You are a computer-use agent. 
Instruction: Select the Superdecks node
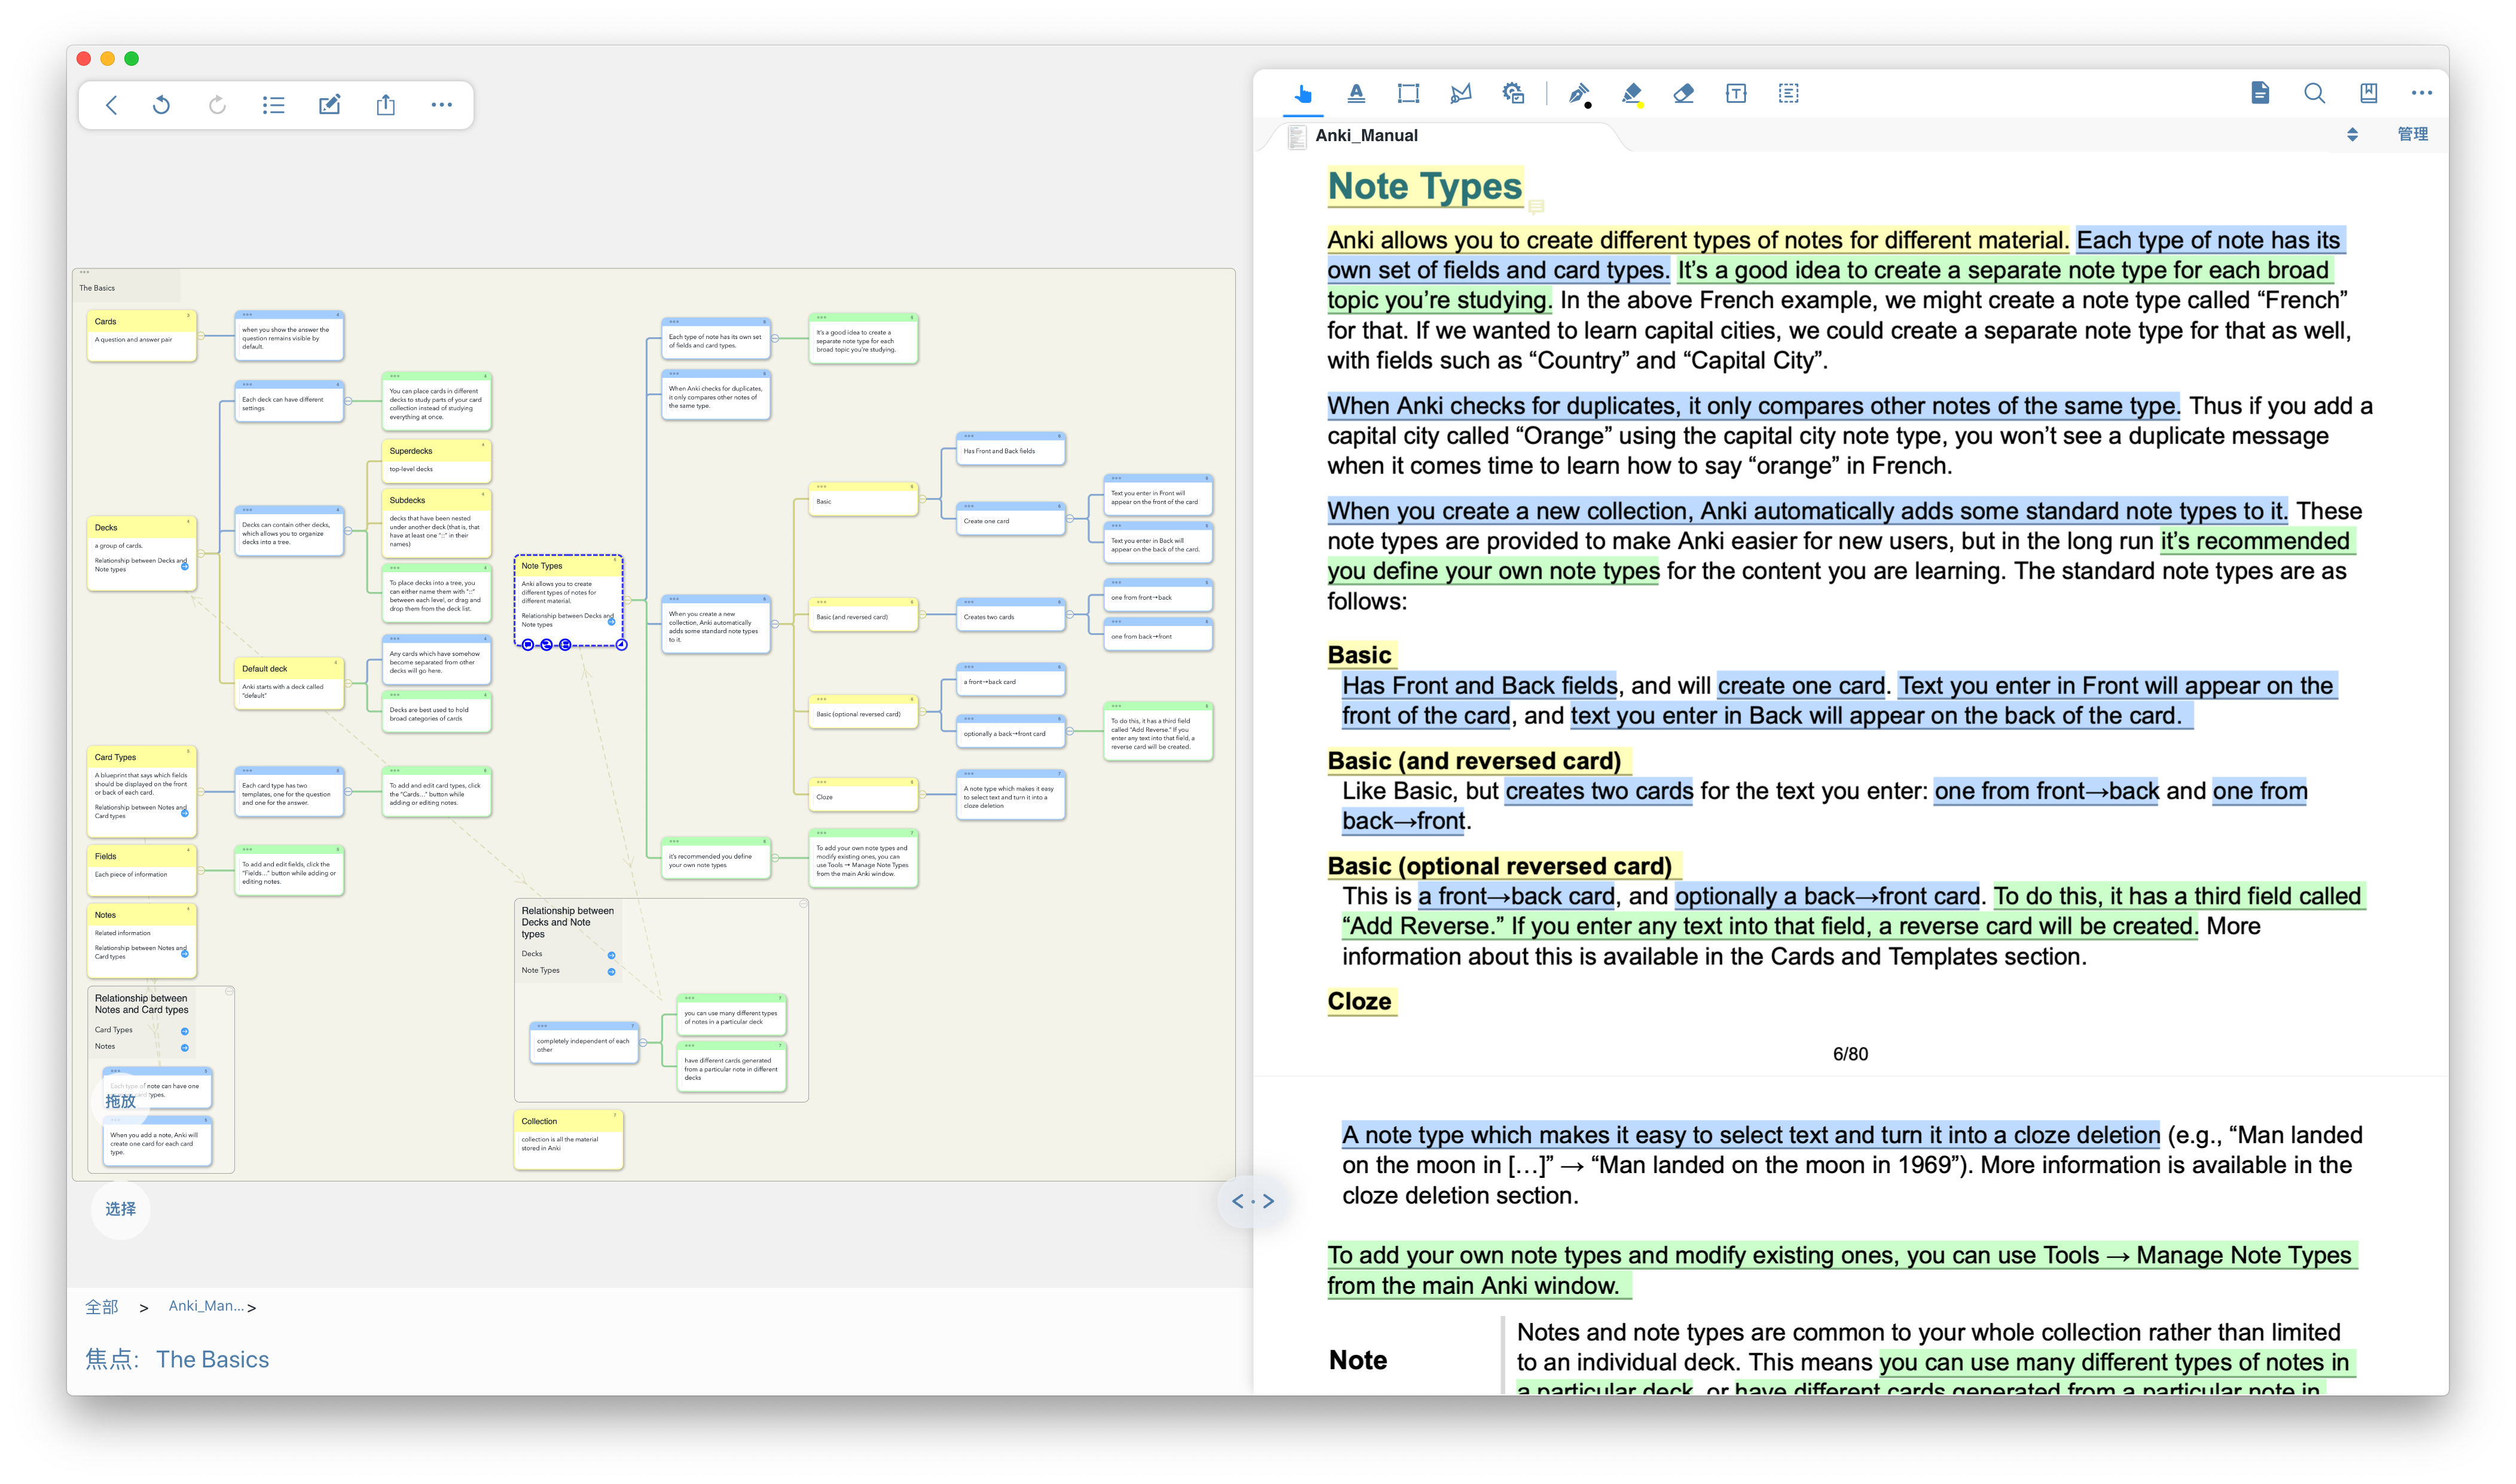point(436,460)
